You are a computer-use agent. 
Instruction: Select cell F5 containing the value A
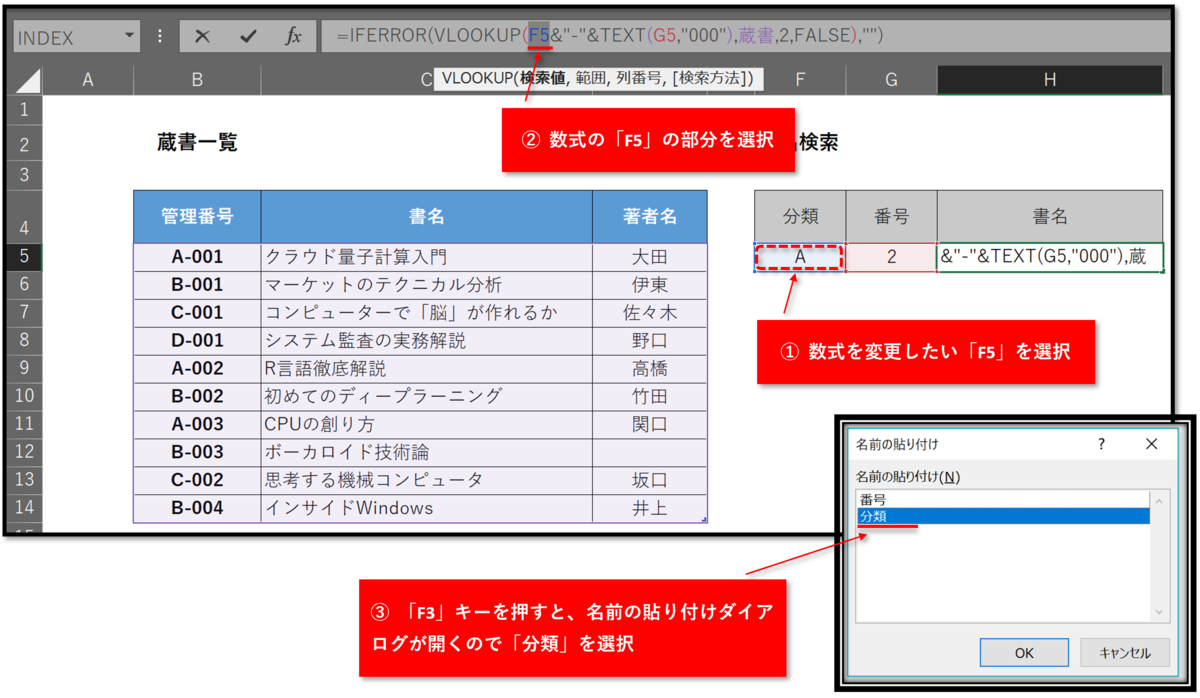click(x=799, y=257)
